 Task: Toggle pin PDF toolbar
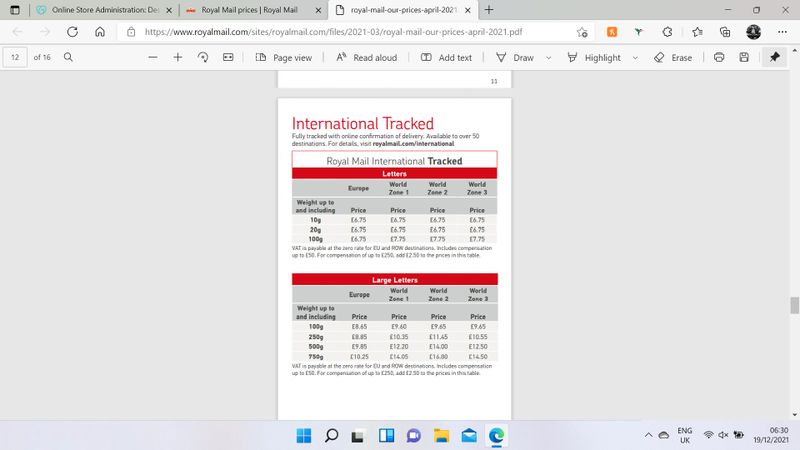[774, 57]
